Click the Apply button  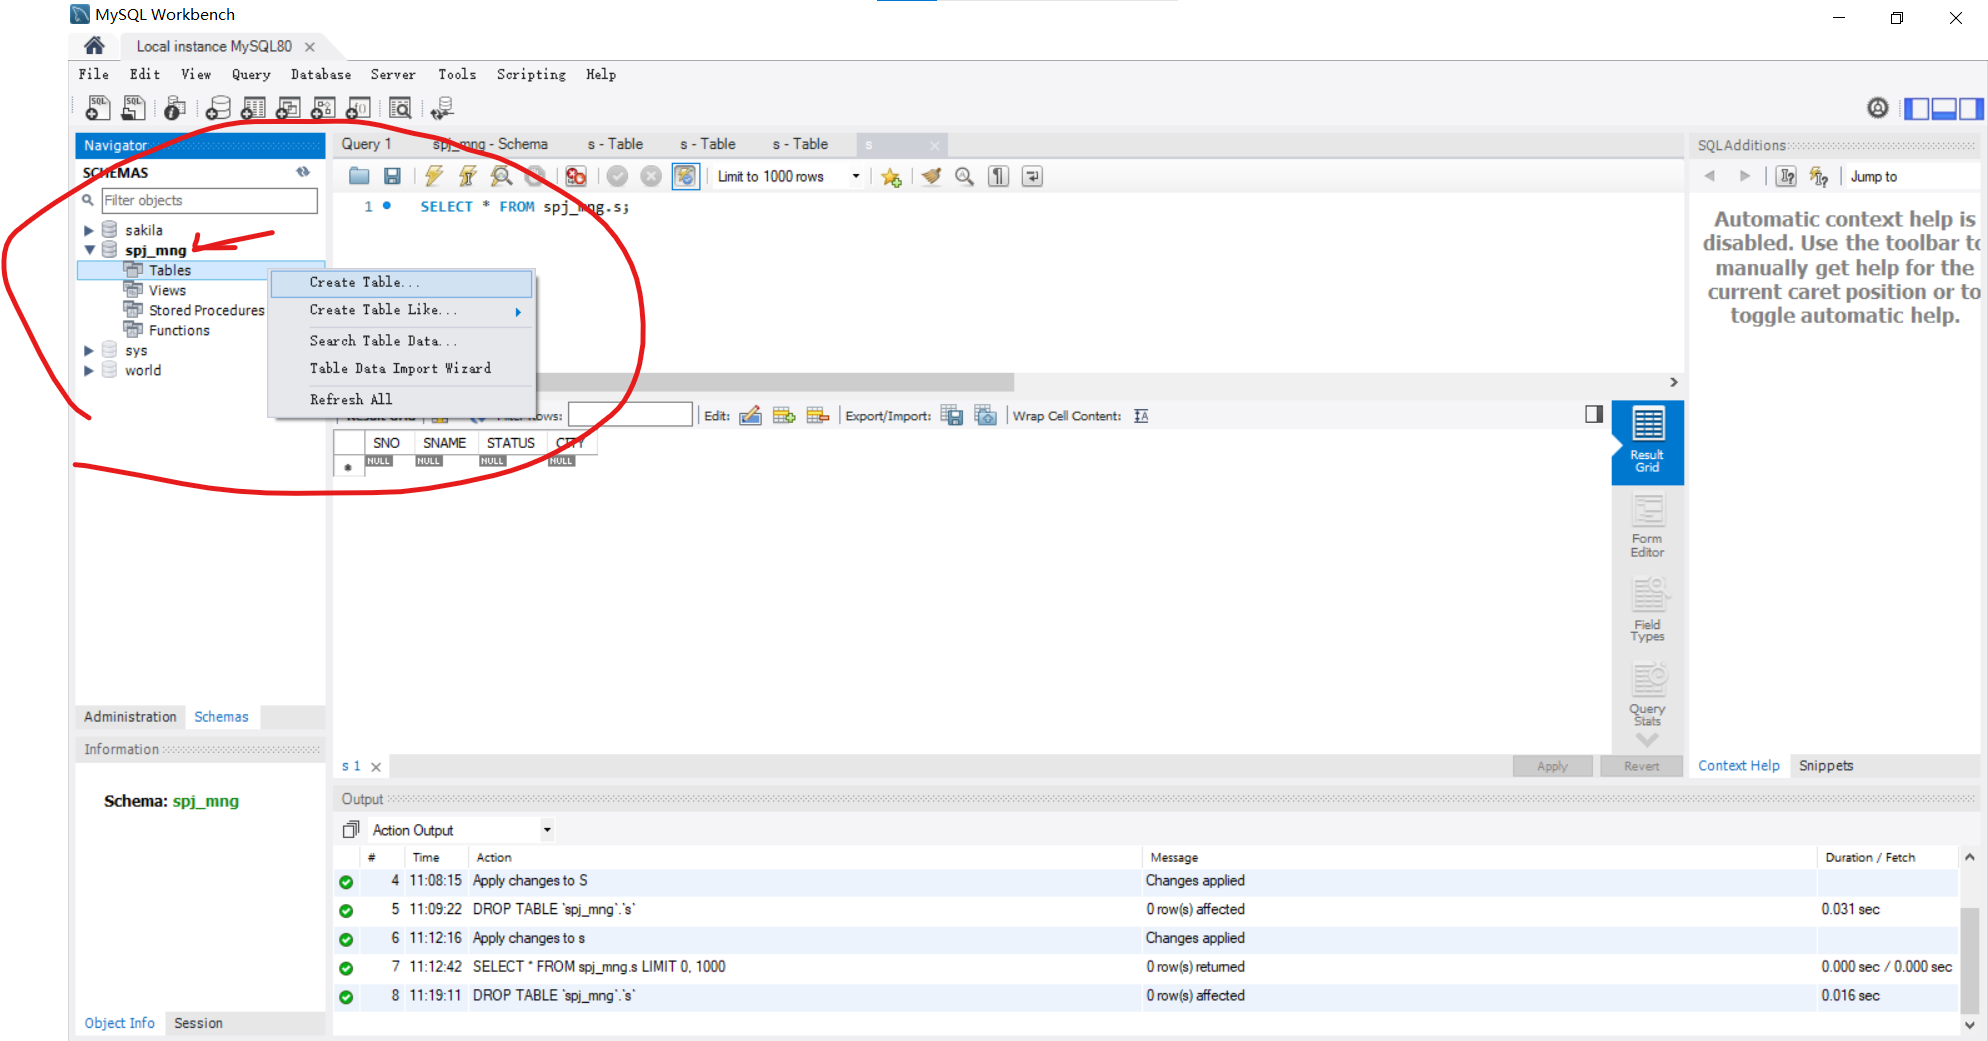click(1552, 766)
